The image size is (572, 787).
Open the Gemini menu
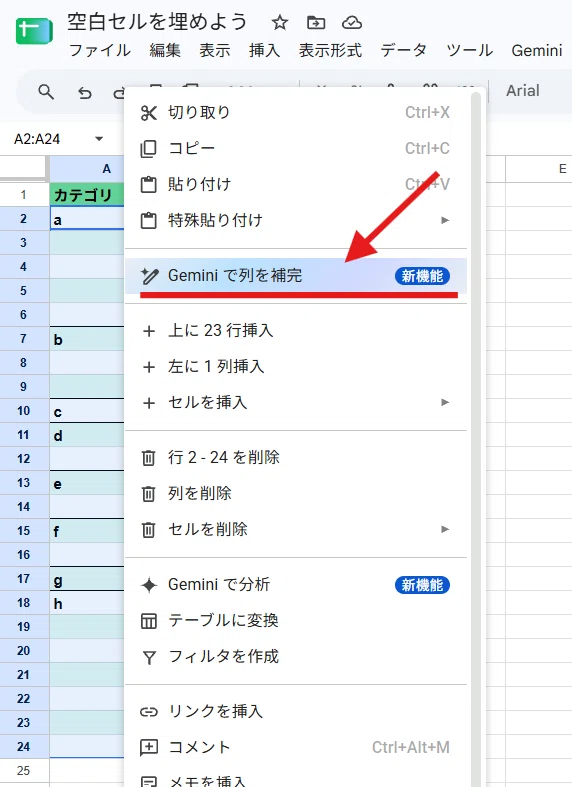(536, 50)
